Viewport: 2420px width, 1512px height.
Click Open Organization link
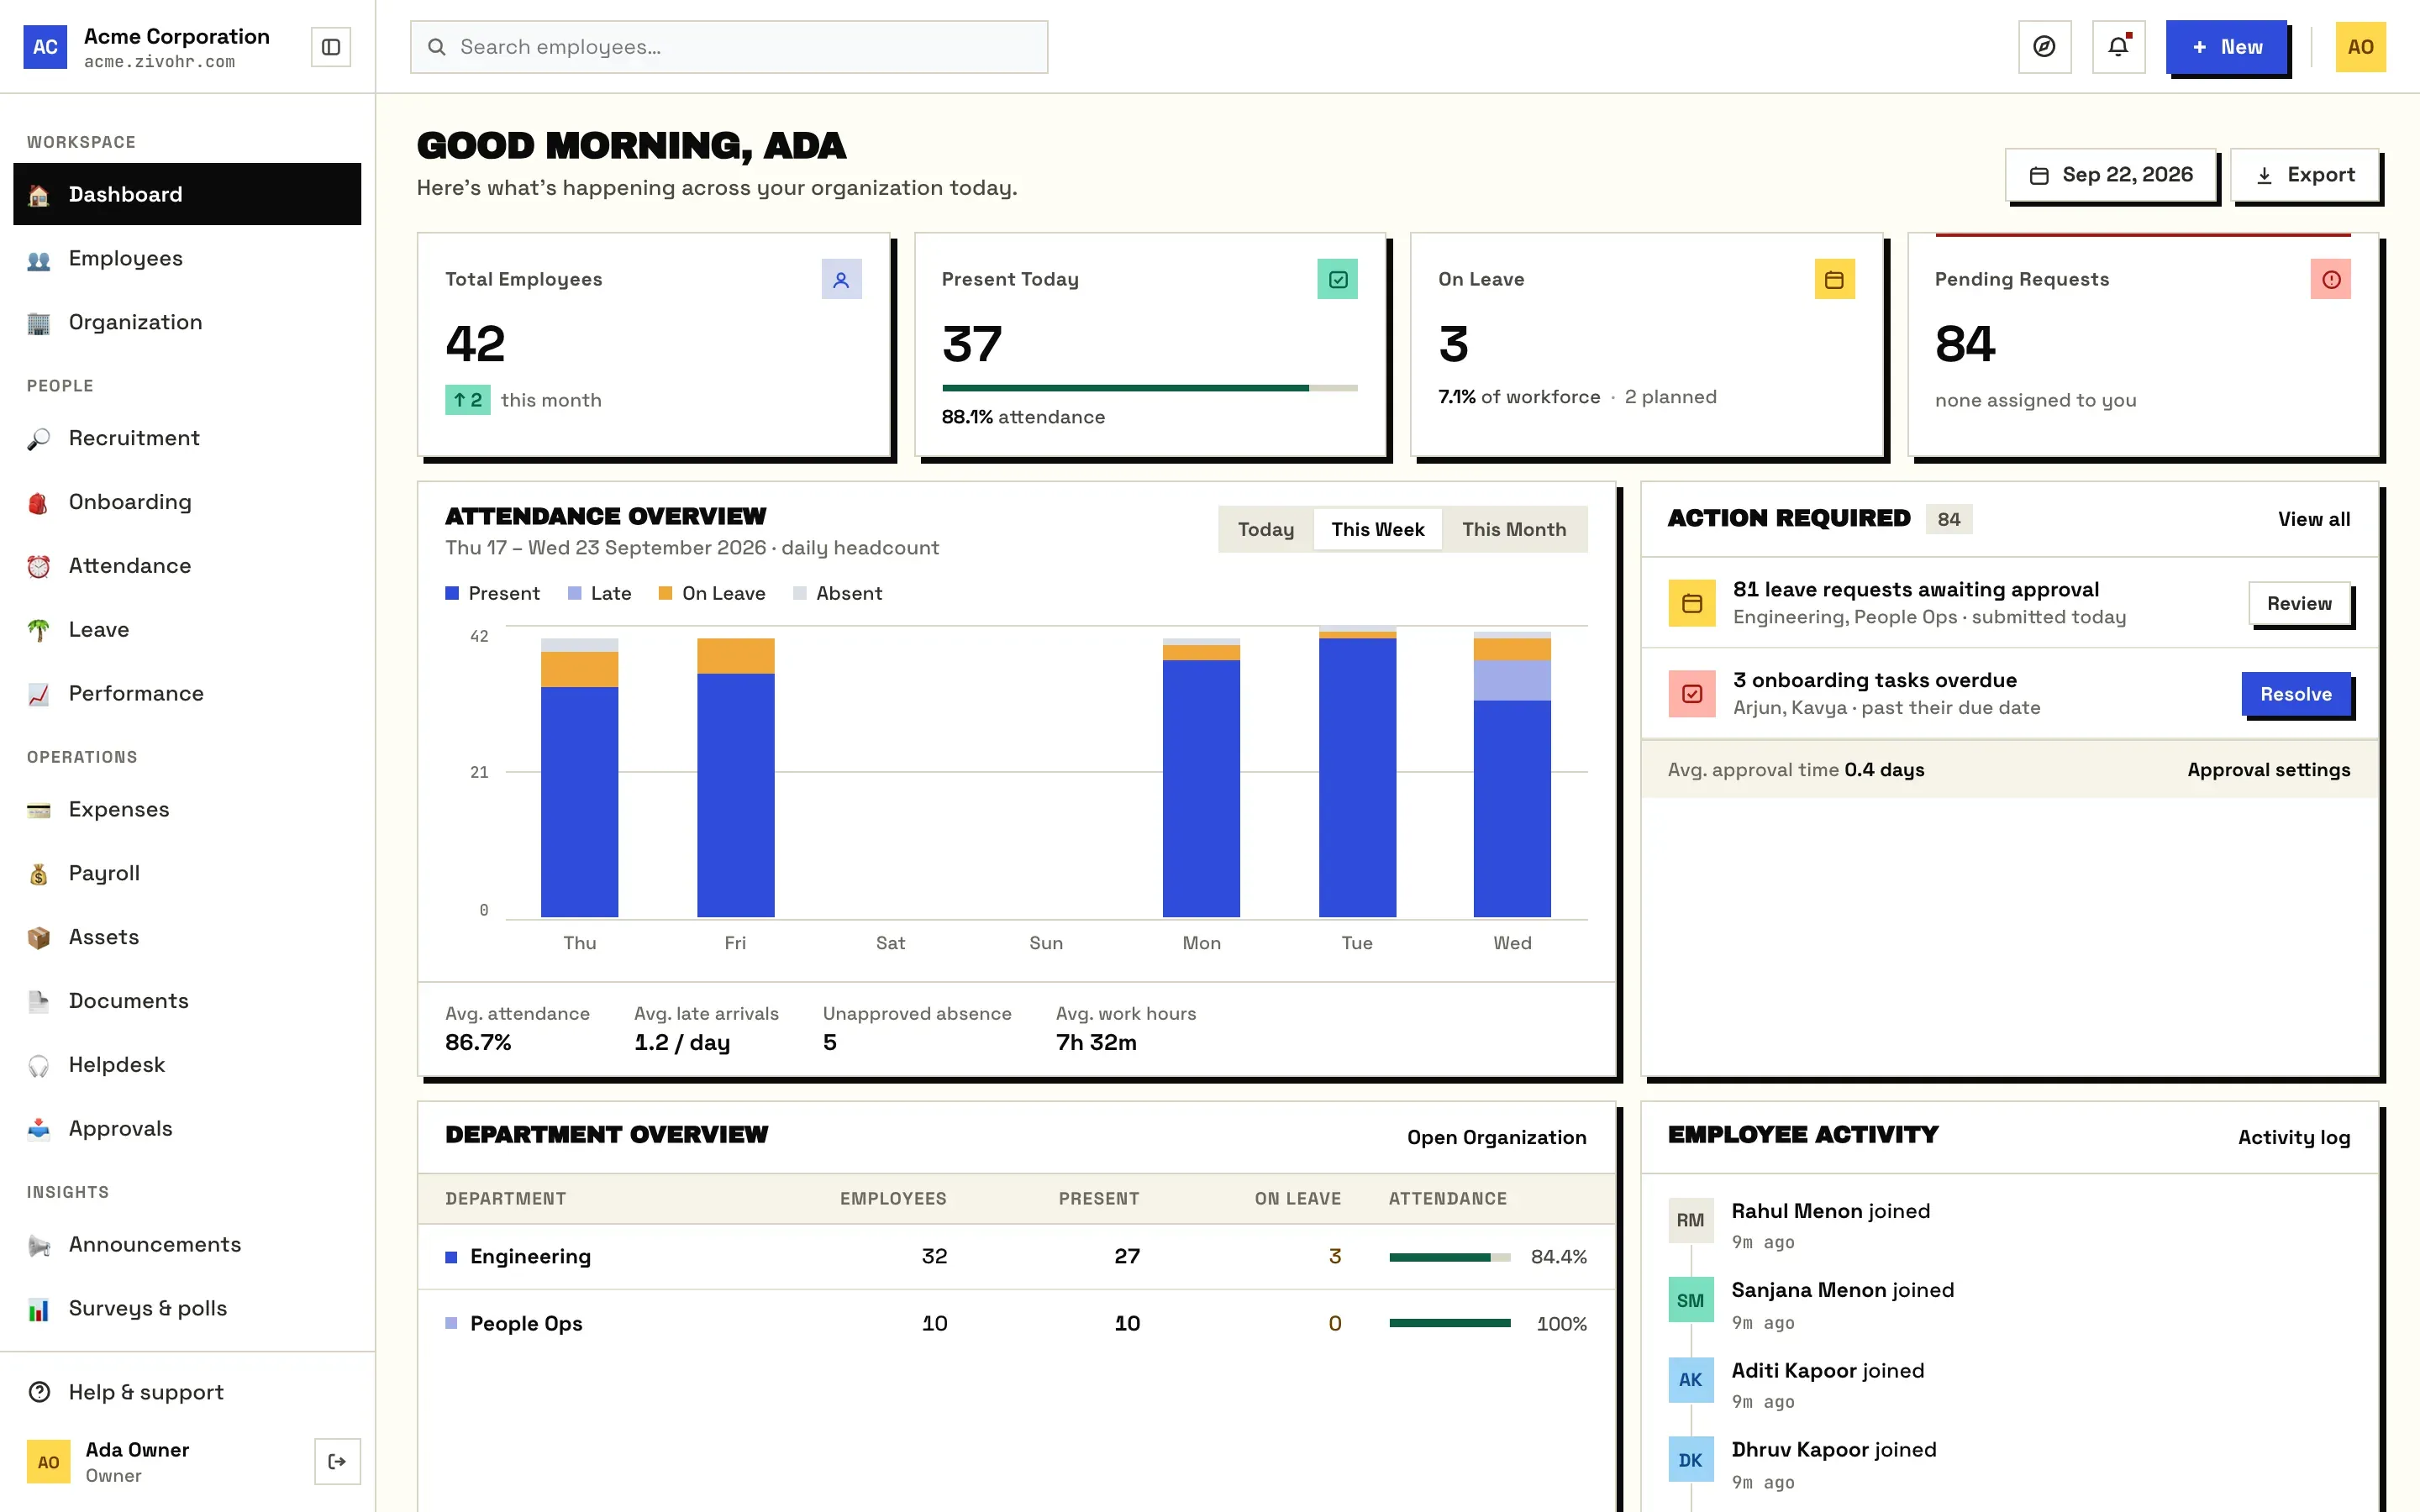tap(1496, 1137)
